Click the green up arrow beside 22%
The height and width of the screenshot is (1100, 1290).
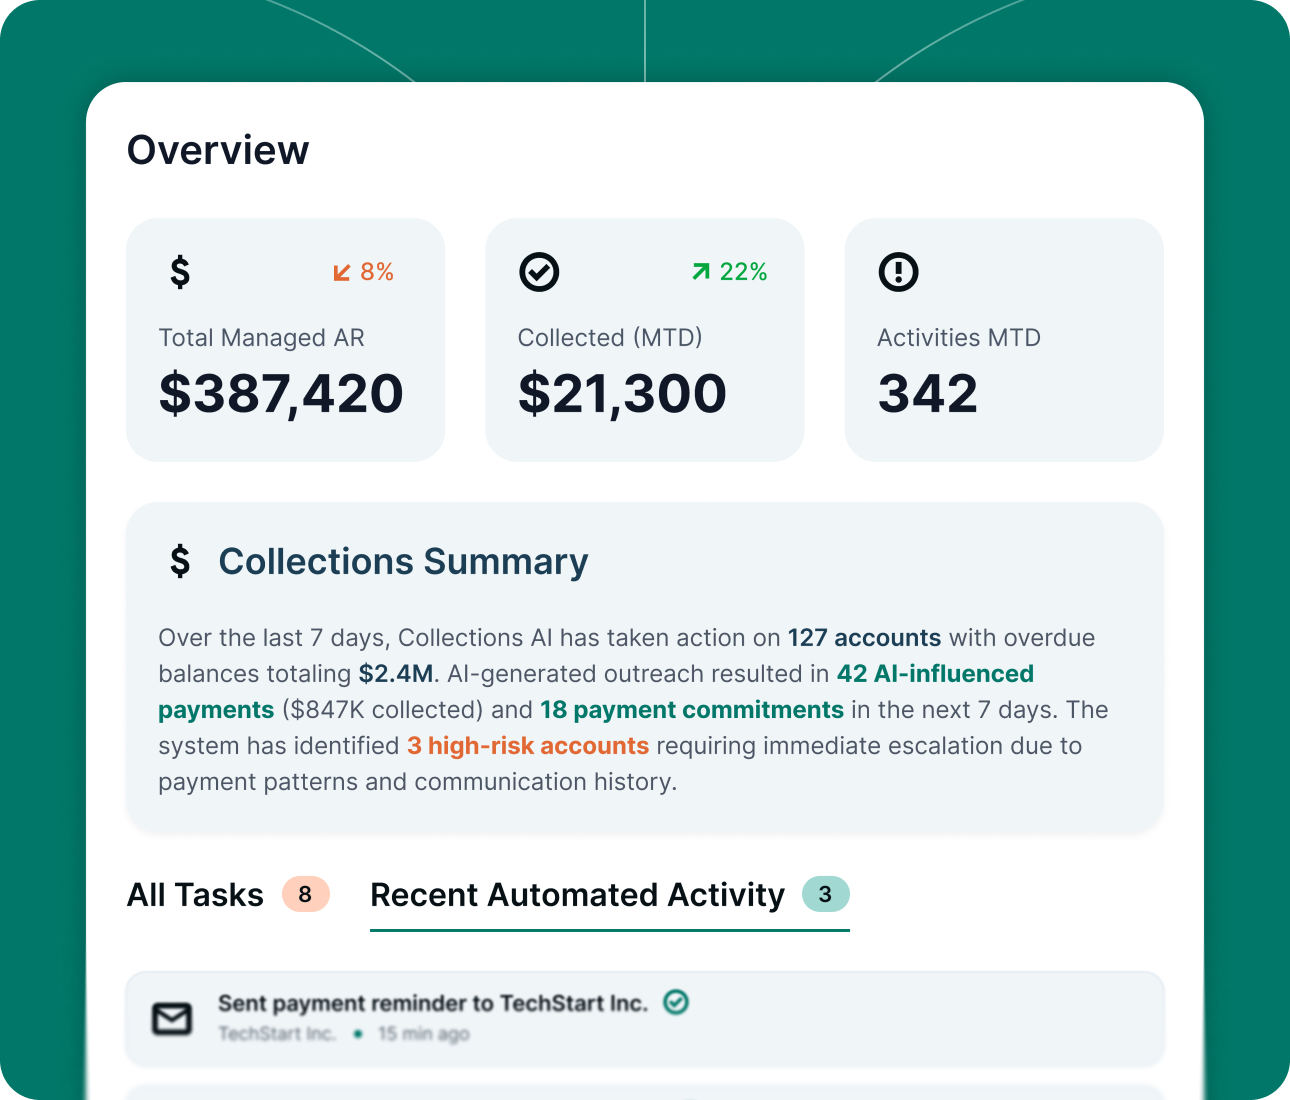pos(701,271)
